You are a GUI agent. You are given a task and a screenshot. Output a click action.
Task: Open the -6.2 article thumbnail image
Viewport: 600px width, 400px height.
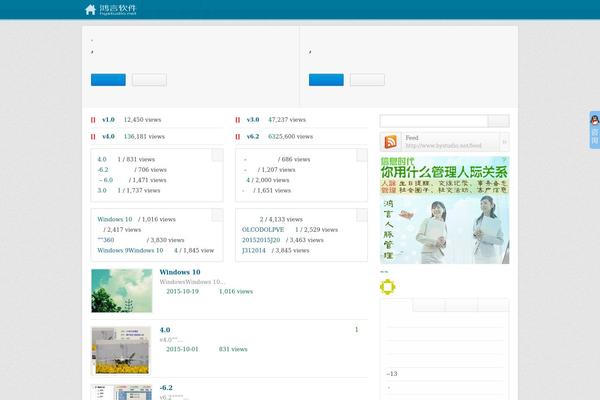click(x=122, y=392)
